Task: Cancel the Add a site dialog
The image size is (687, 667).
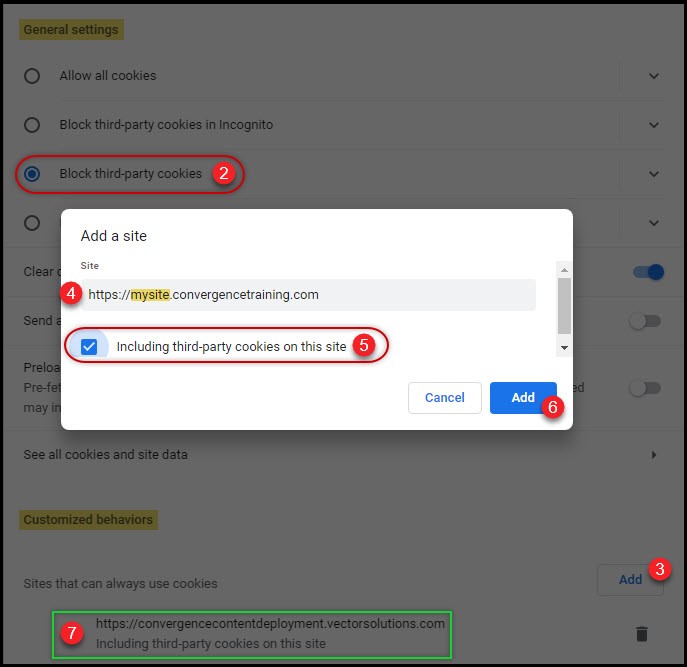Action: pos(445,398)
